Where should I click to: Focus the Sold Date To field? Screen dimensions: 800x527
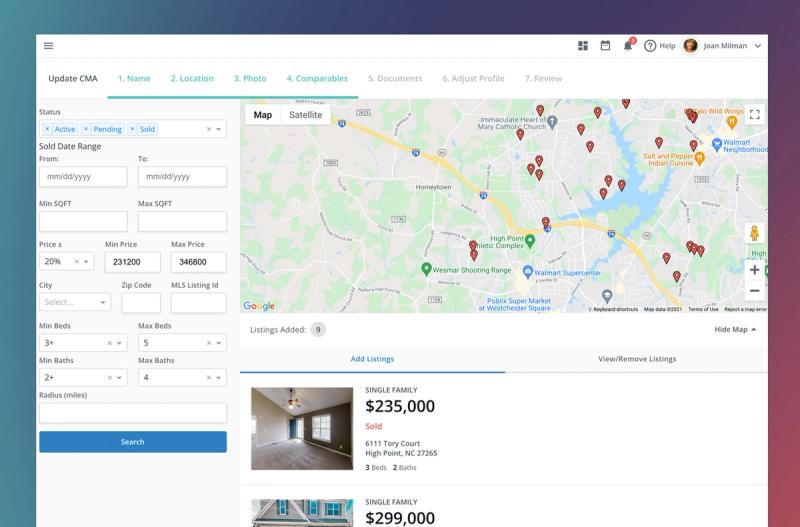click(182, 177)
